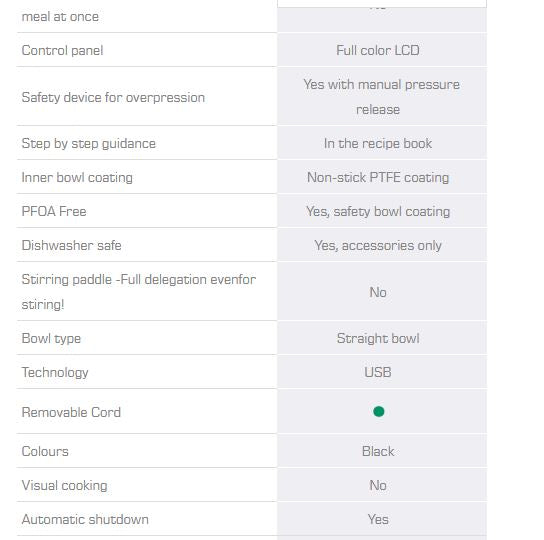This screenshot has height=540, width=544.
Task: Select the Technology row label
Action: click(x=55, y=373)
